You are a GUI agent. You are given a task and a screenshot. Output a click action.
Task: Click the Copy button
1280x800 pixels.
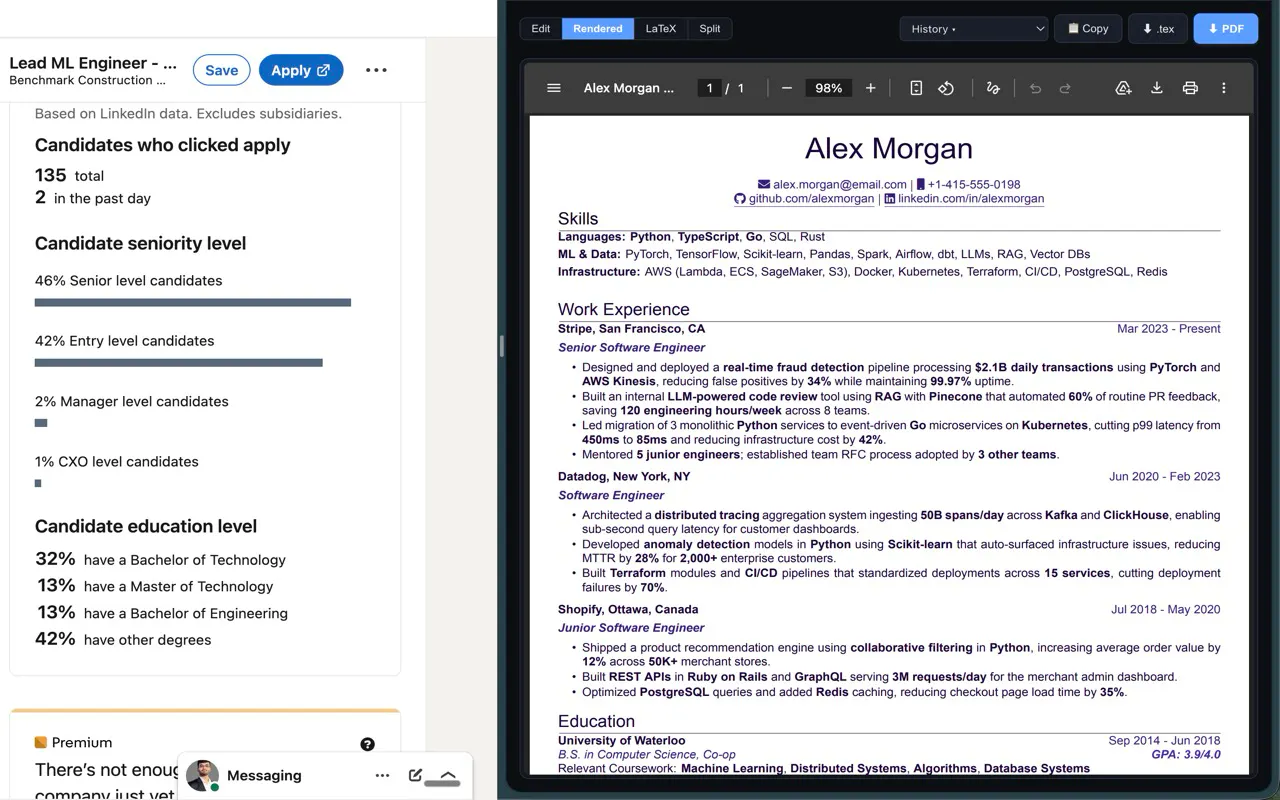pyautogui.click(x=1089, y=29)
